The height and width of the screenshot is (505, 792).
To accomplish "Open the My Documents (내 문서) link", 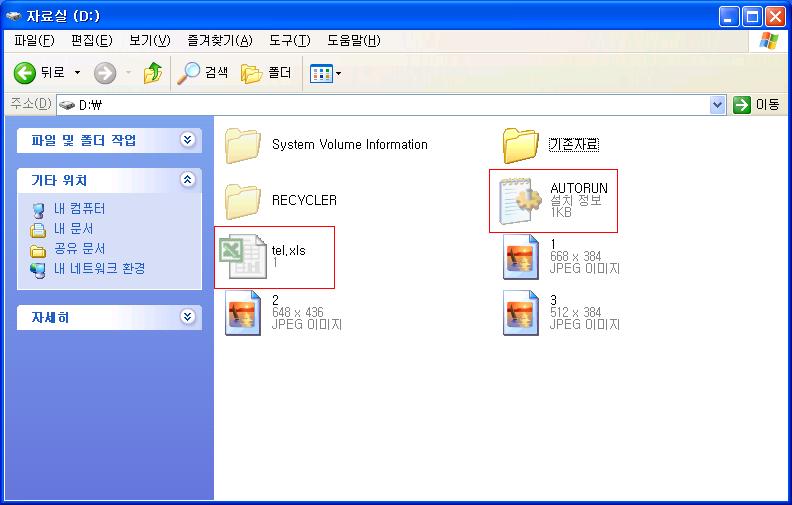I will coord(73,229).
